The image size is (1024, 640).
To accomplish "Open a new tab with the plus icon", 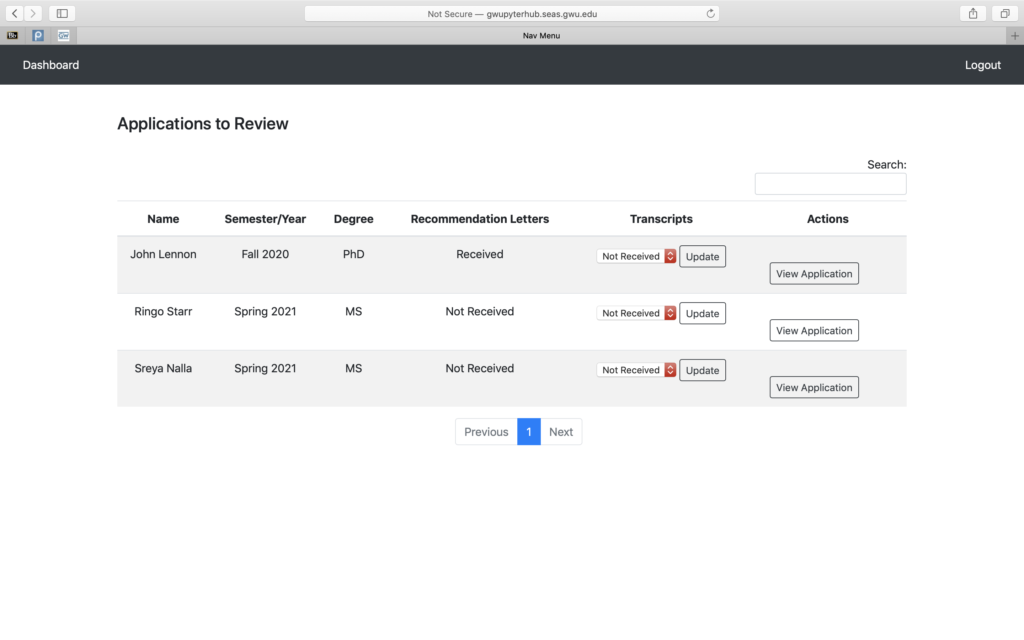I will click(1015, 35).
